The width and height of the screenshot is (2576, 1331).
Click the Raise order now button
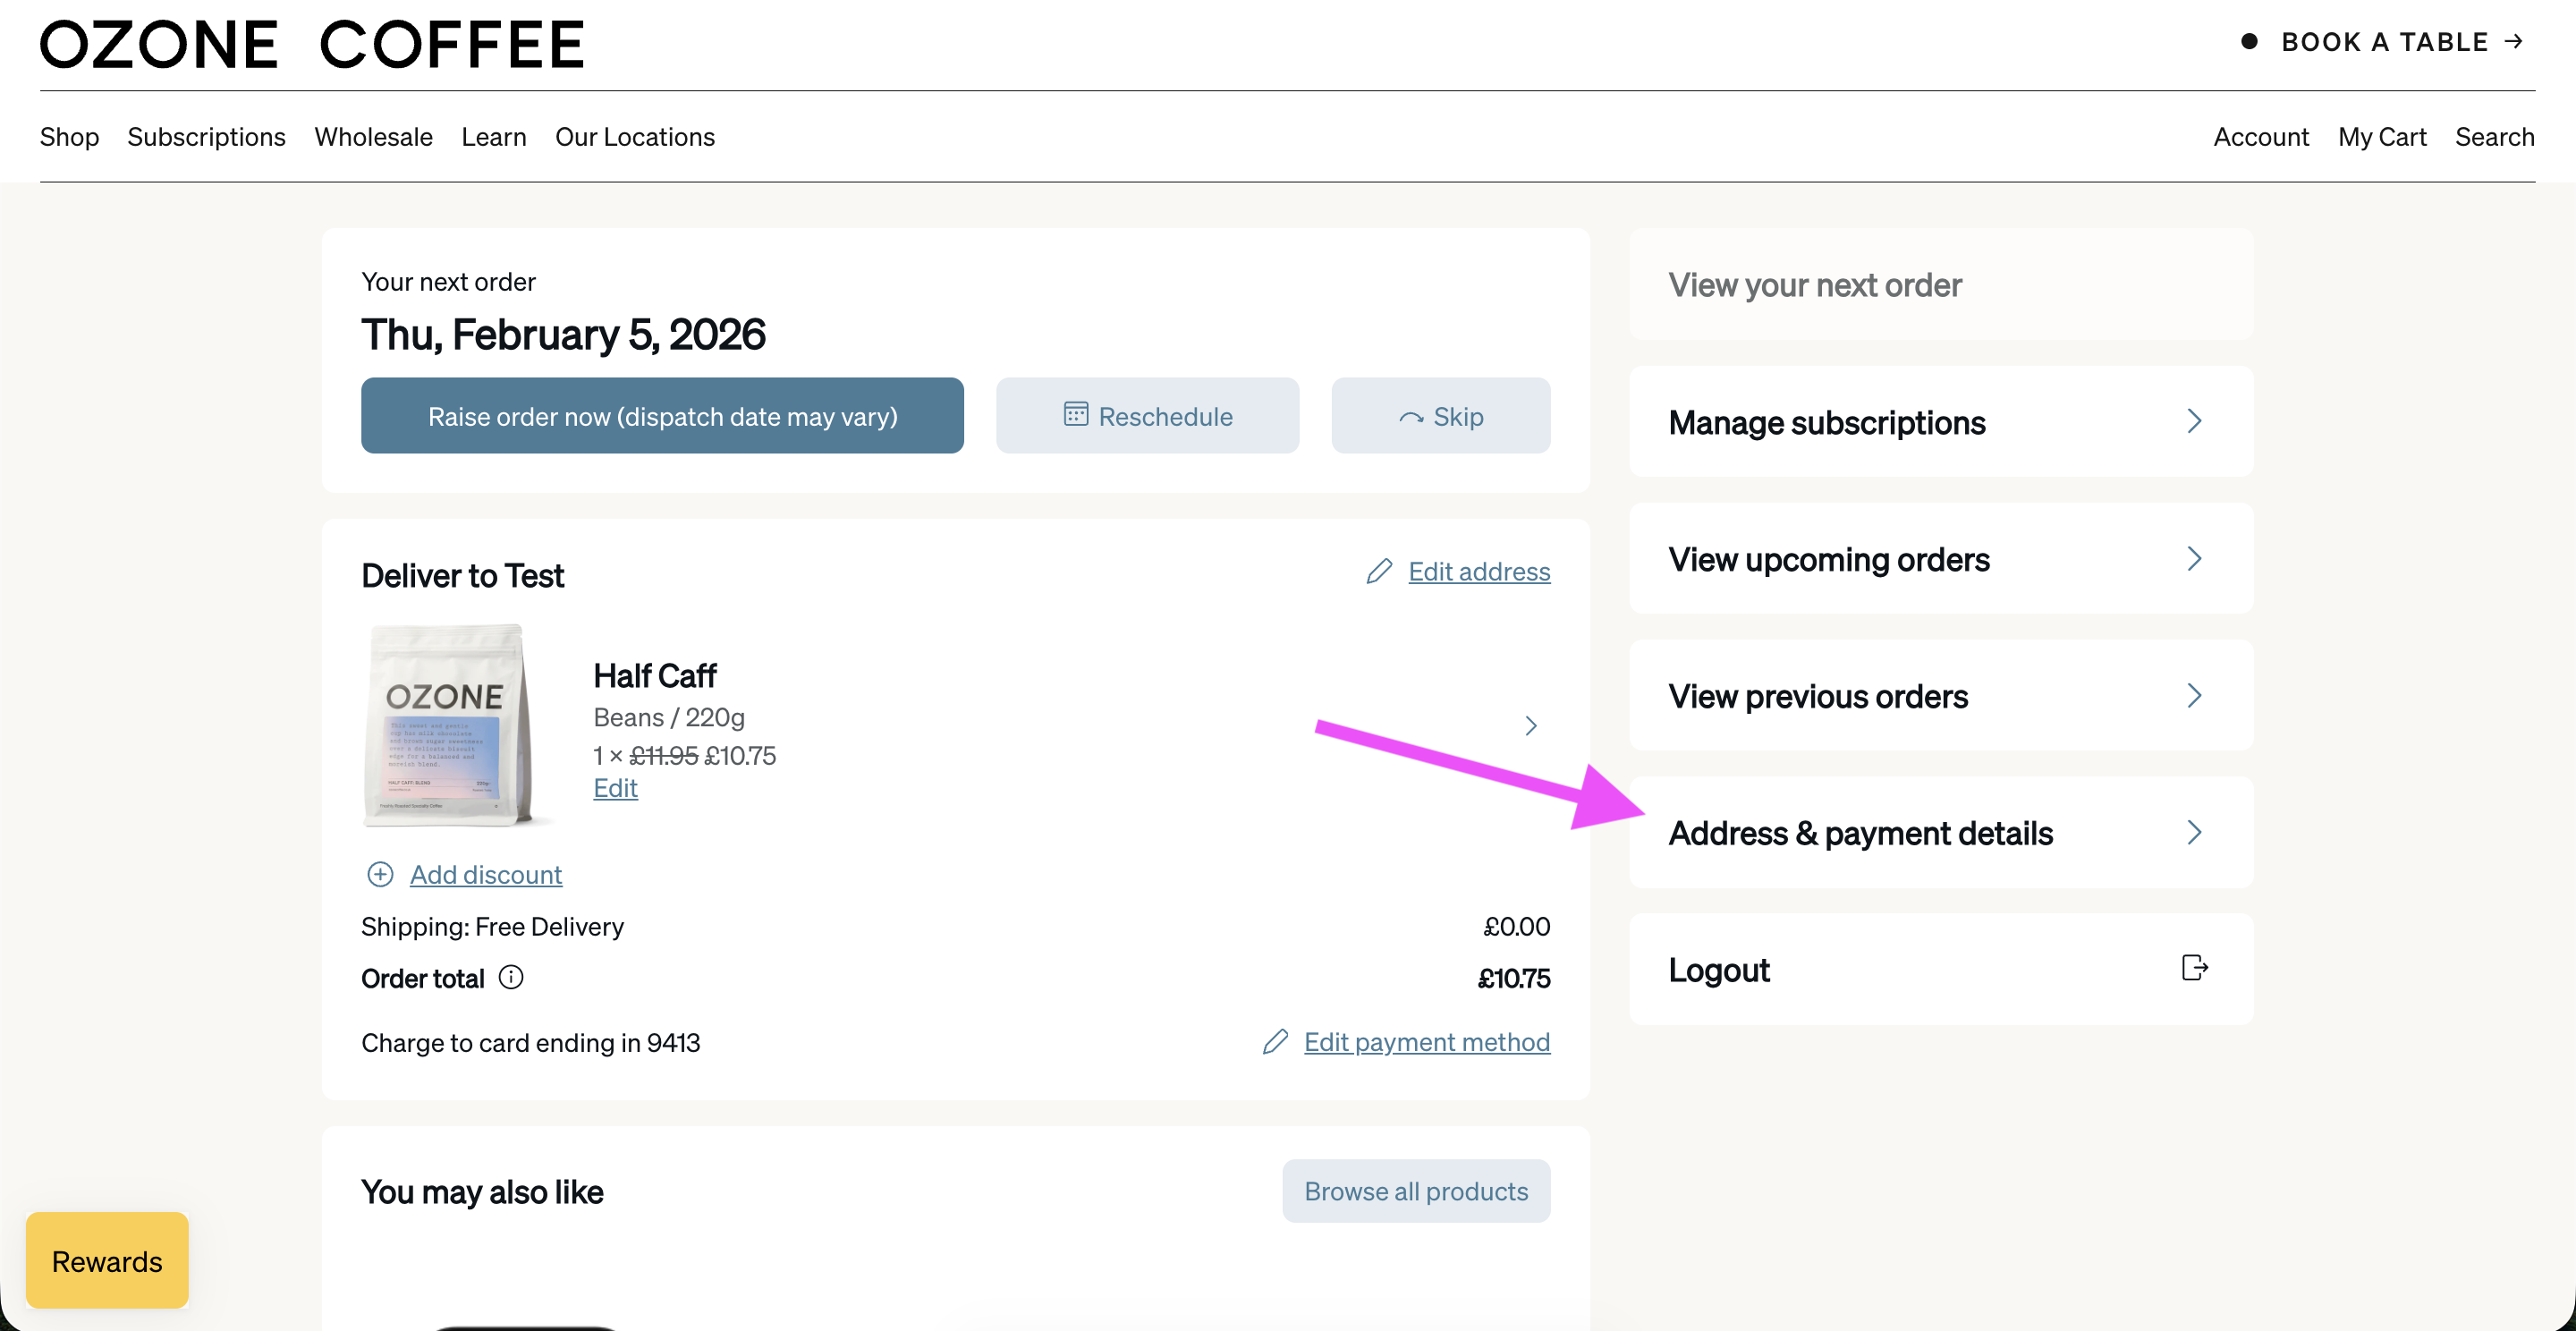662,415
